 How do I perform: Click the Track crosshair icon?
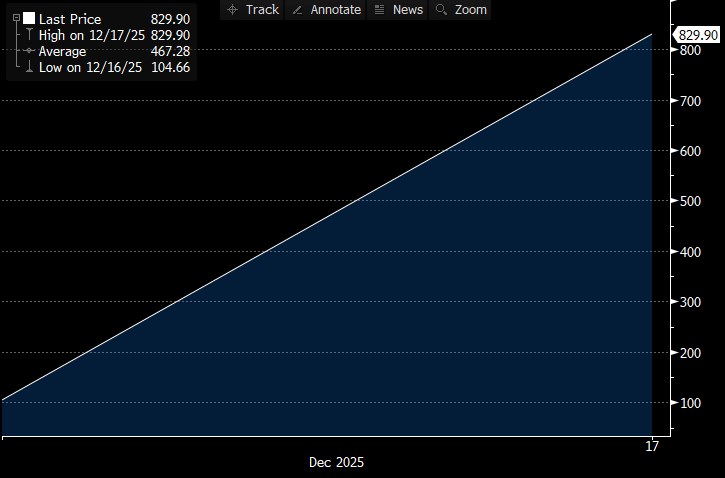click(233, 10)
